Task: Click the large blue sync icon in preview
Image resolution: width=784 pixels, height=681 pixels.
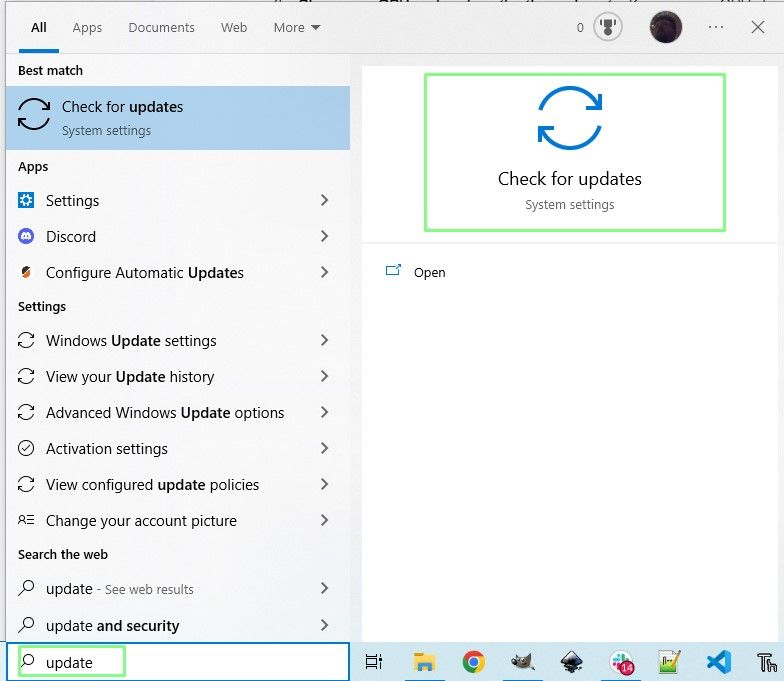Action: [x=570, y=118]
